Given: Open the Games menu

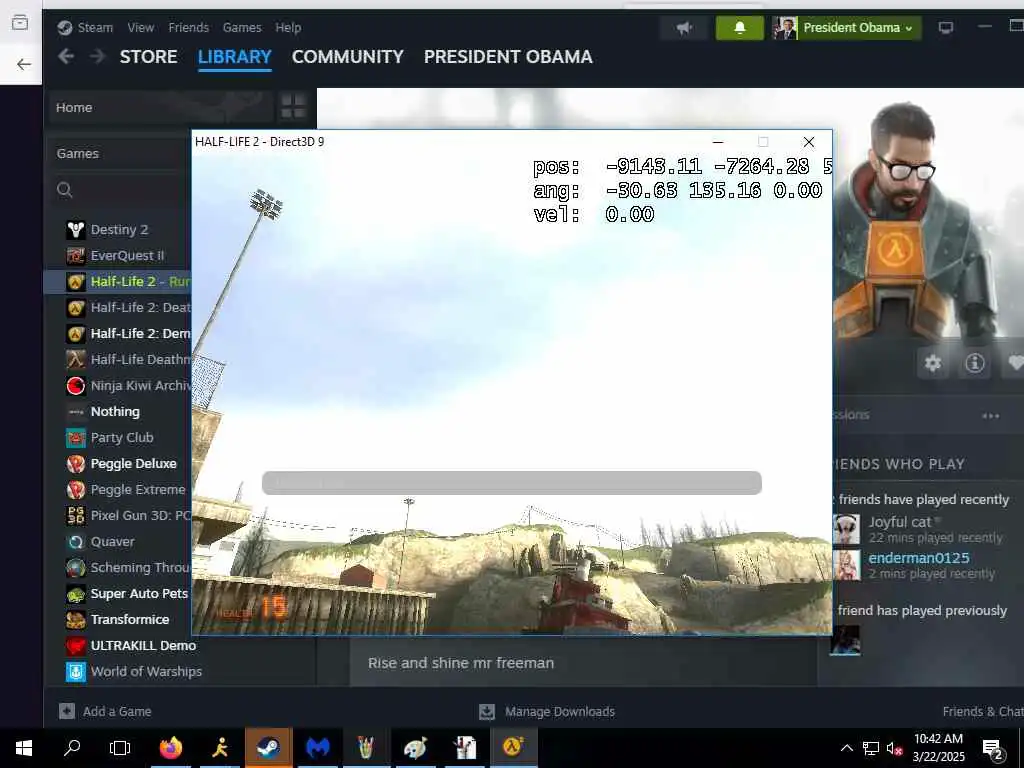Looking at the screenshot, I should [x=242, y=27].
